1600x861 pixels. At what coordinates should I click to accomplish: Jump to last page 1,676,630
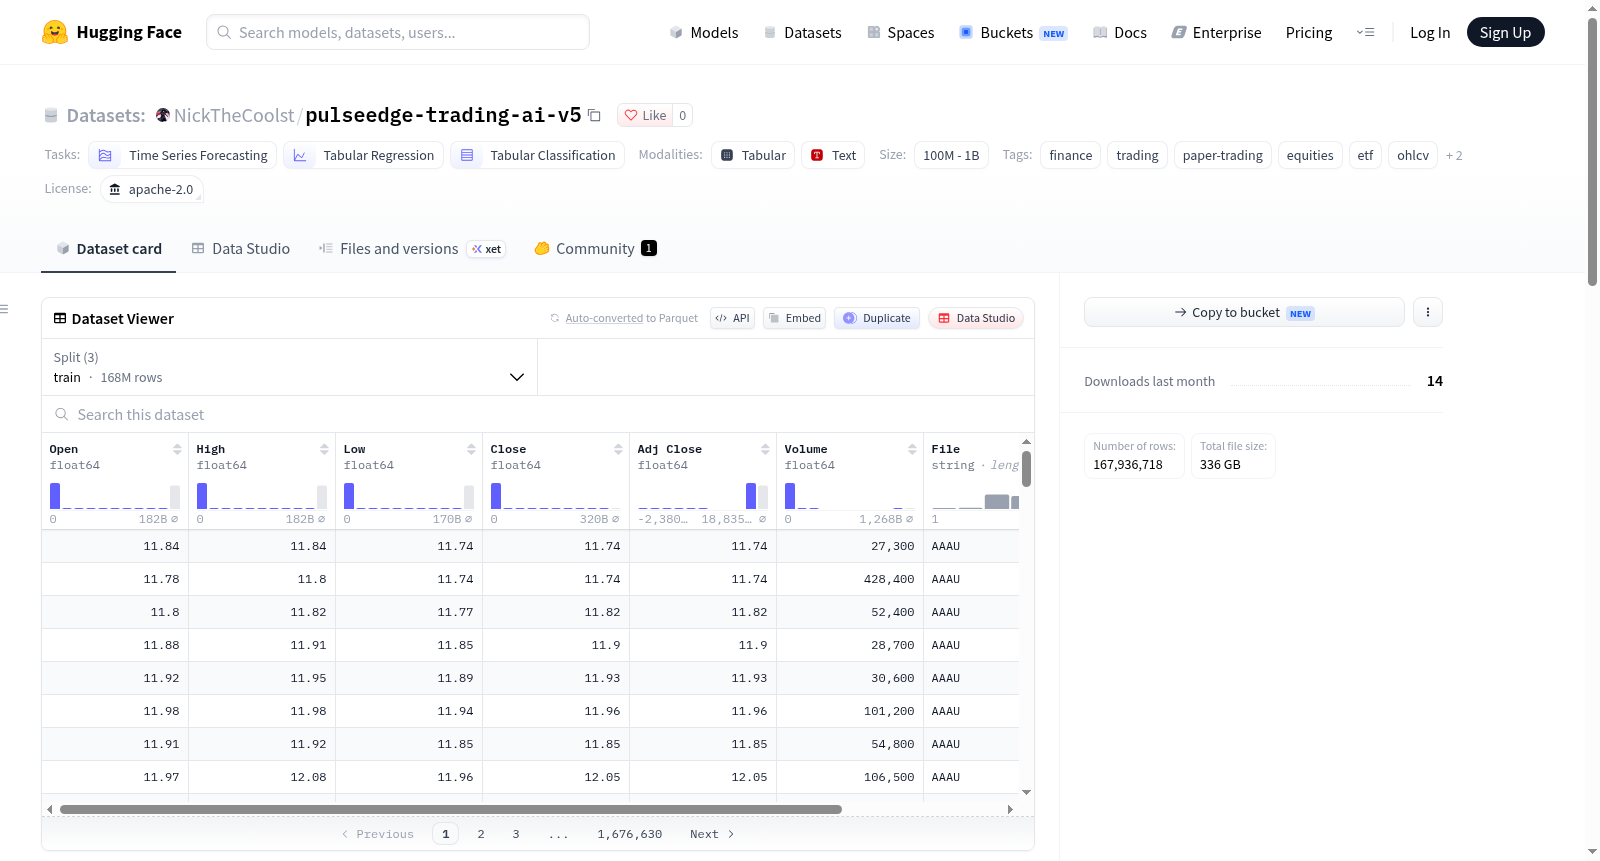tap(629, 834)
